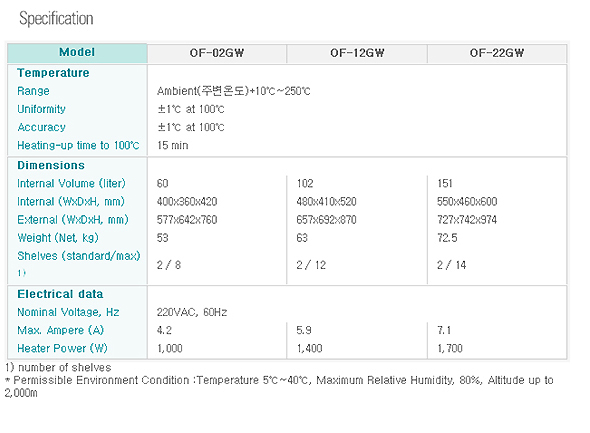Click the Specification heading
The height and width of the screenshot is (433, 590).
click(56, 18)
